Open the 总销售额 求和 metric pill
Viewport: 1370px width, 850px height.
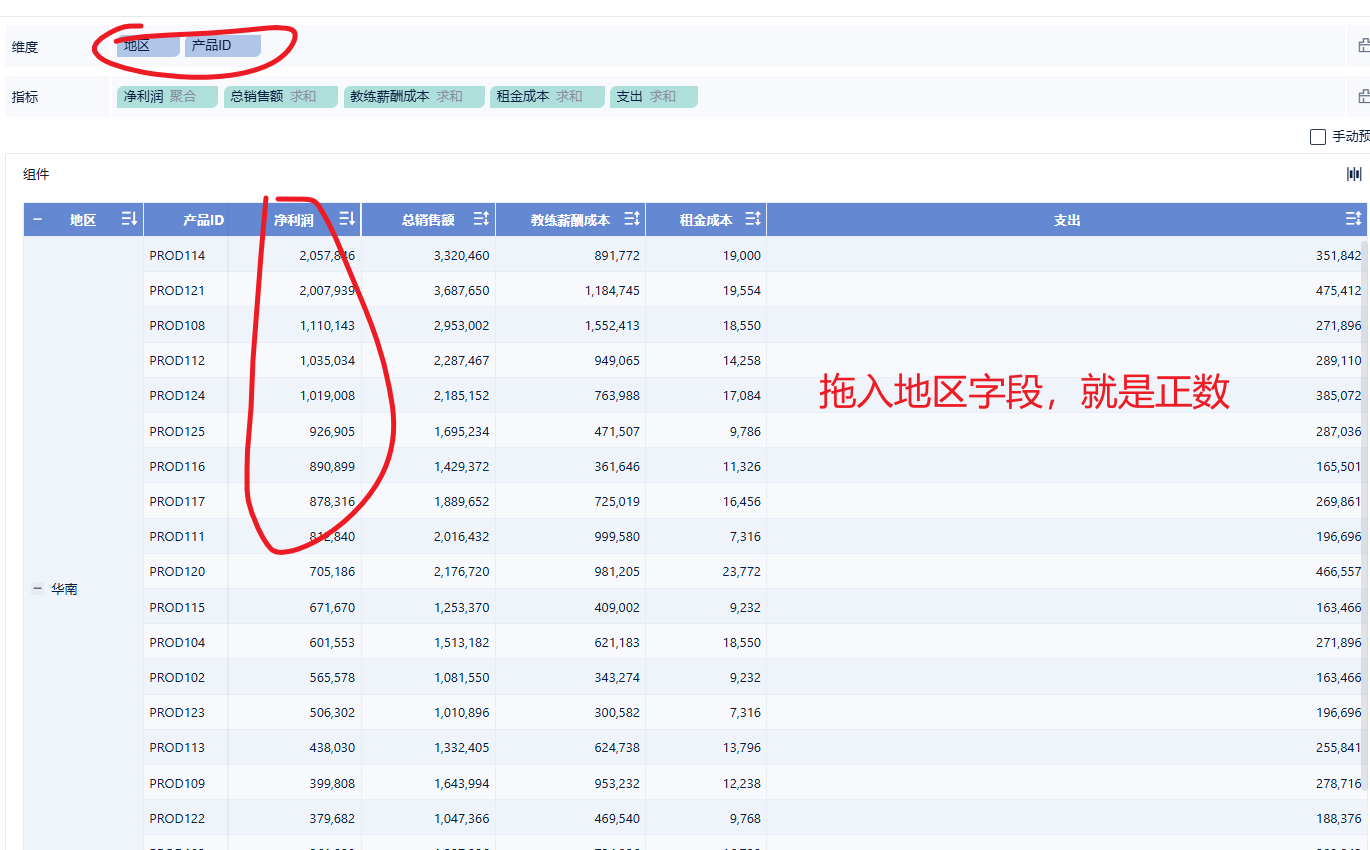281,97
